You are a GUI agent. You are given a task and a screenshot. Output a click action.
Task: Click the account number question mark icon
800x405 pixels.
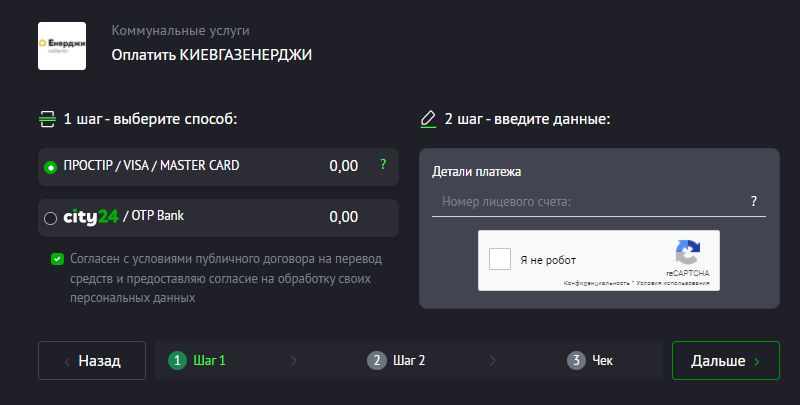click(754, 202)
